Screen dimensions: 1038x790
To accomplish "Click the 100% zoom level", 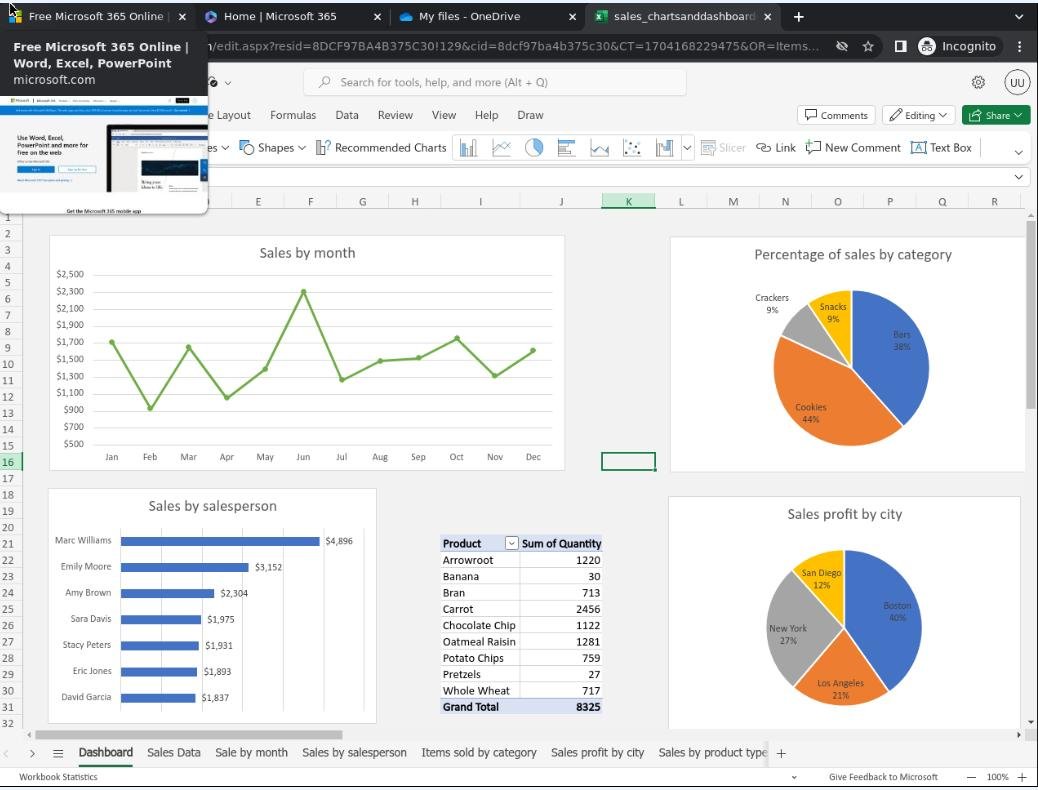I will [x=997, y=777].
